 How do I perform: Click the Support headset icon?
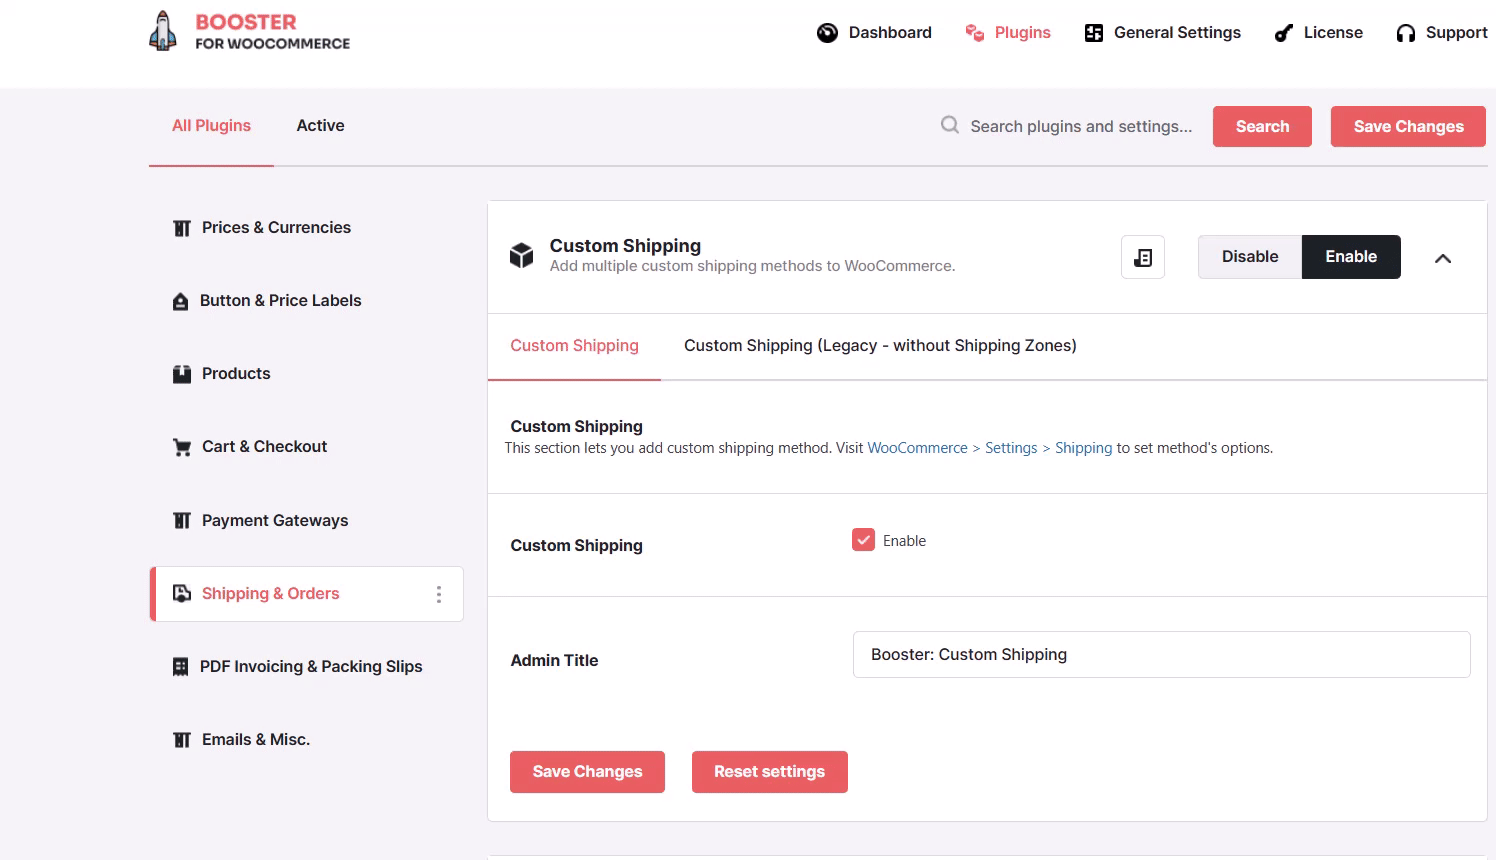[1406, 33]
